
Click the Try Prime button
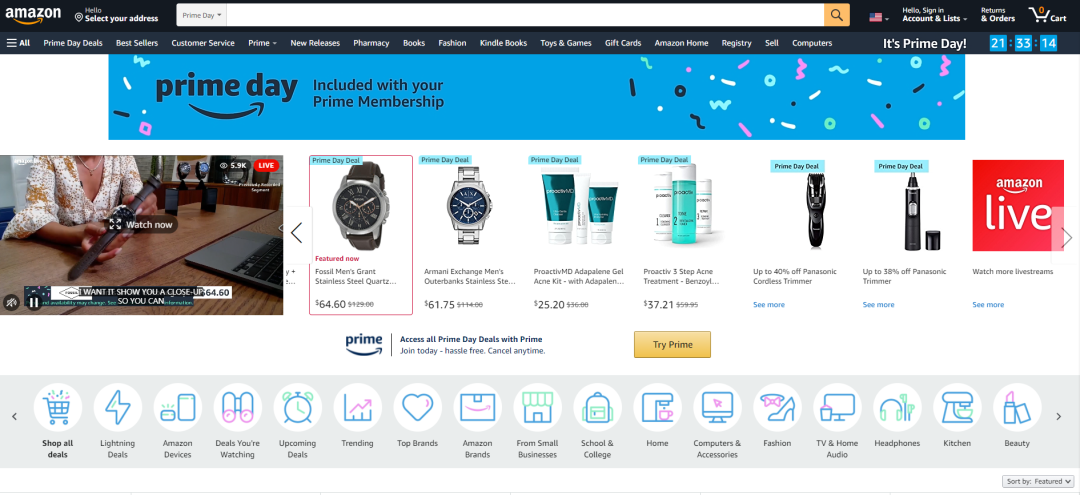tap(672, 345)
